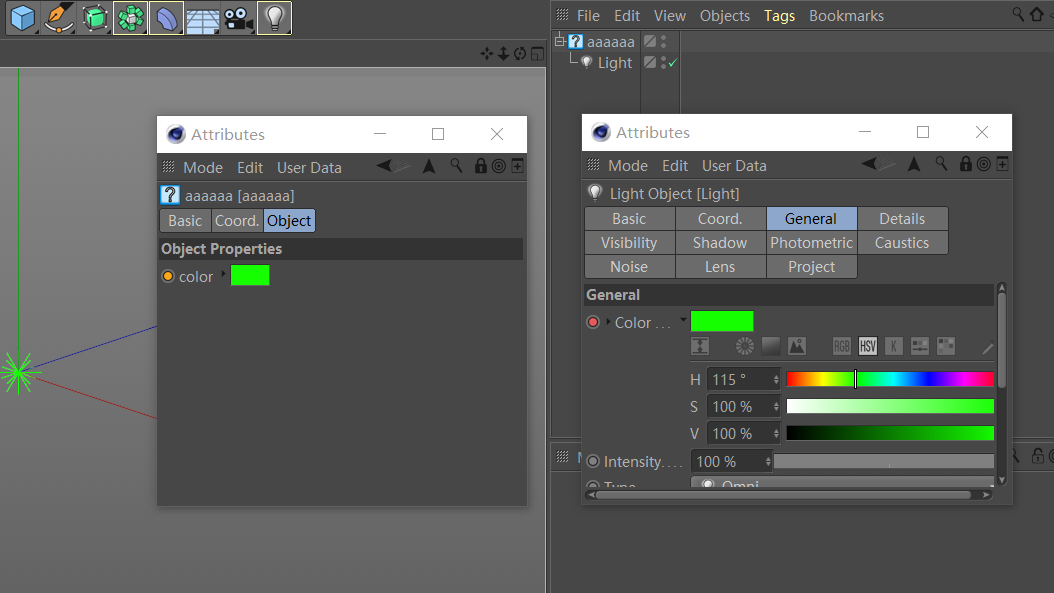Image resolution: width=1054 pixels, height=593 pixels.
Task: Open the Tags menu in Object Manager
Action: (x=779, y=15)
